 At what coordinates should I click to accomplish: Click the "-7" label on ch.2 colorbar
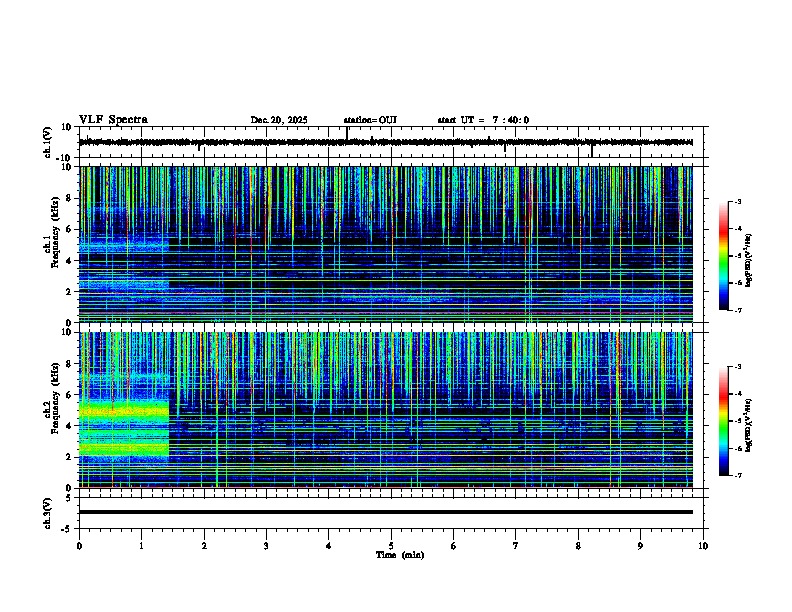click(x=737, y=476)
